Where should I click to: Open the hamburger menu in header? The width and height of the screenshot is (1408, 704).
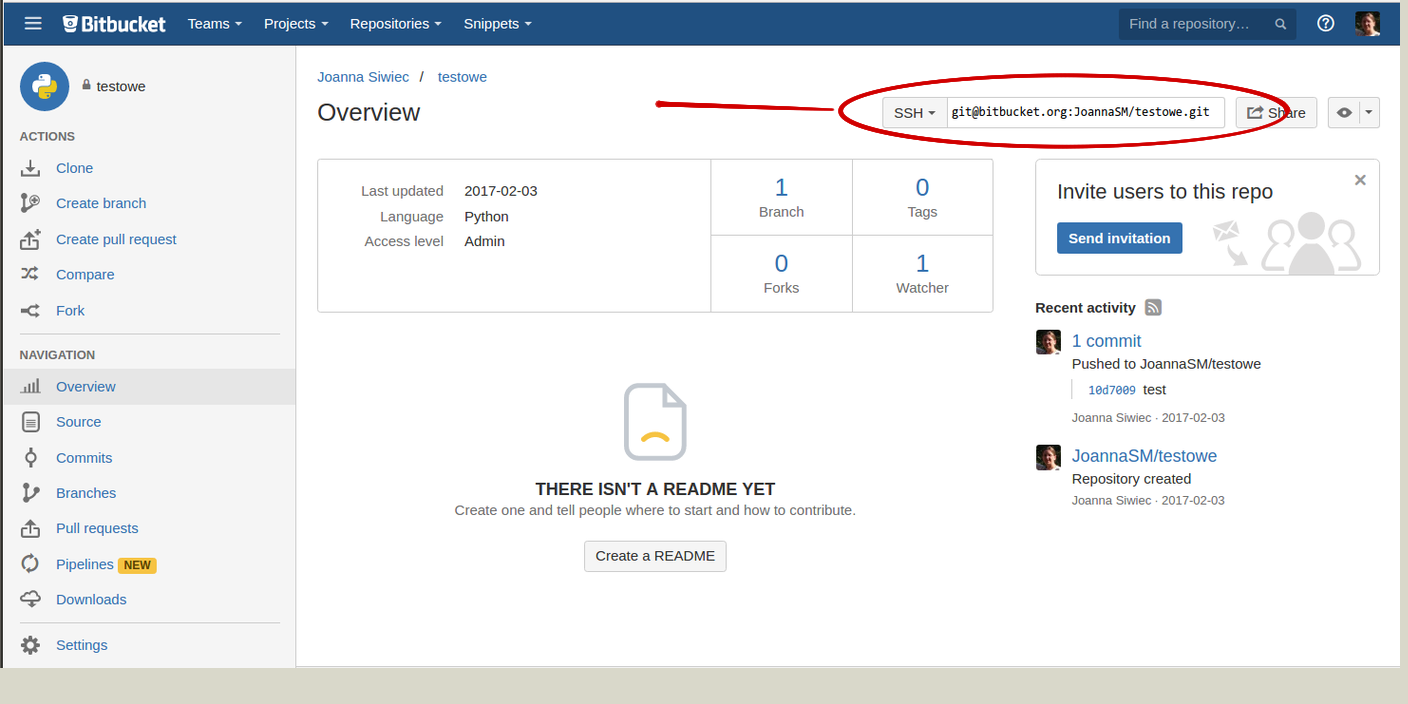pyautogui.click(x=33, y=23)
